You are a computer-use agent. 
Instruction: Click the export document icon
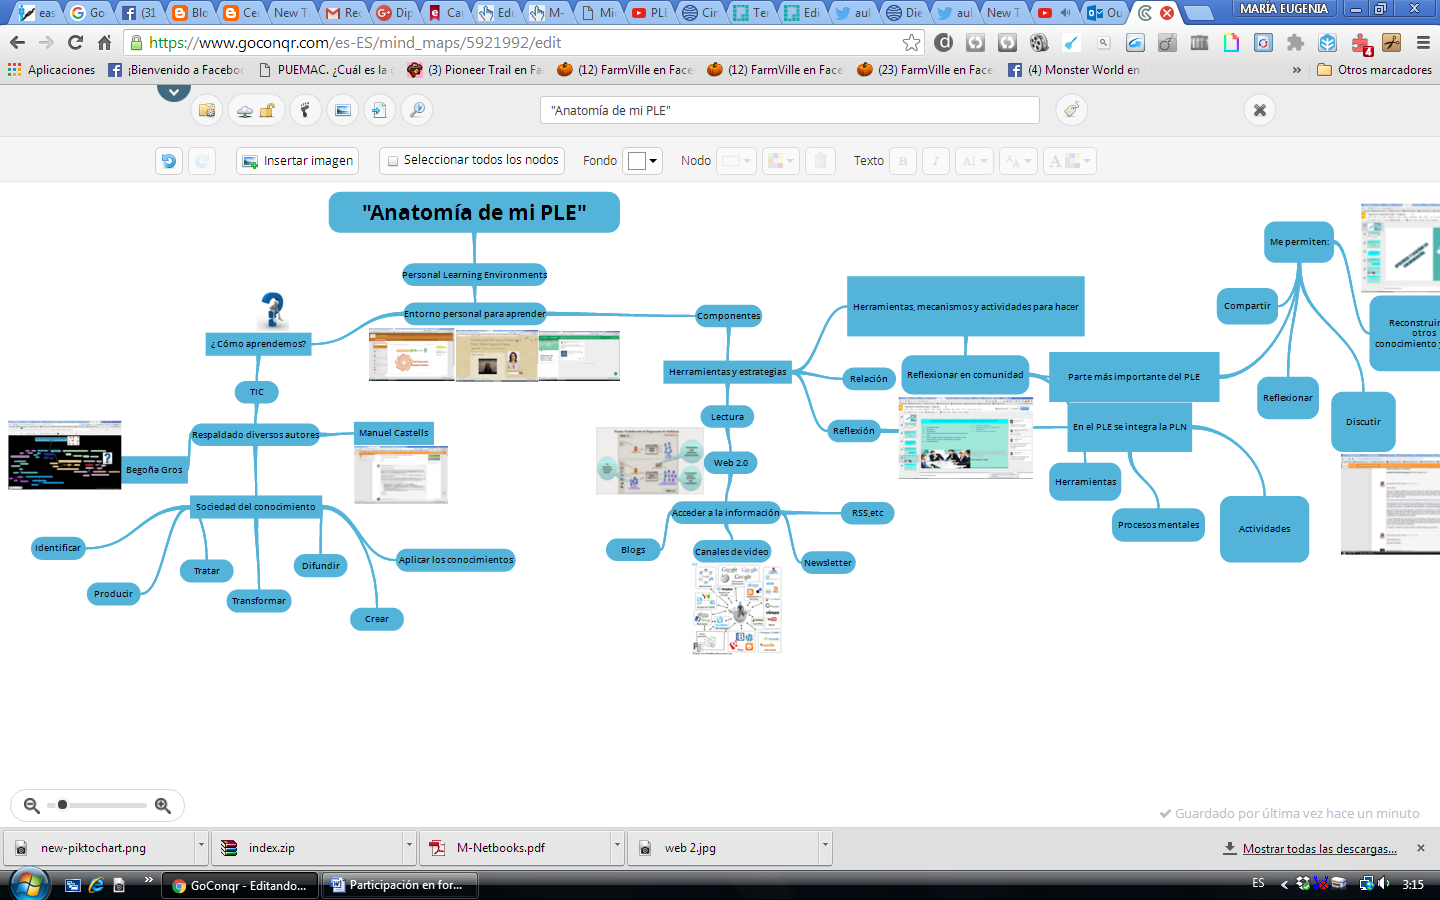[x=379, y=110]
